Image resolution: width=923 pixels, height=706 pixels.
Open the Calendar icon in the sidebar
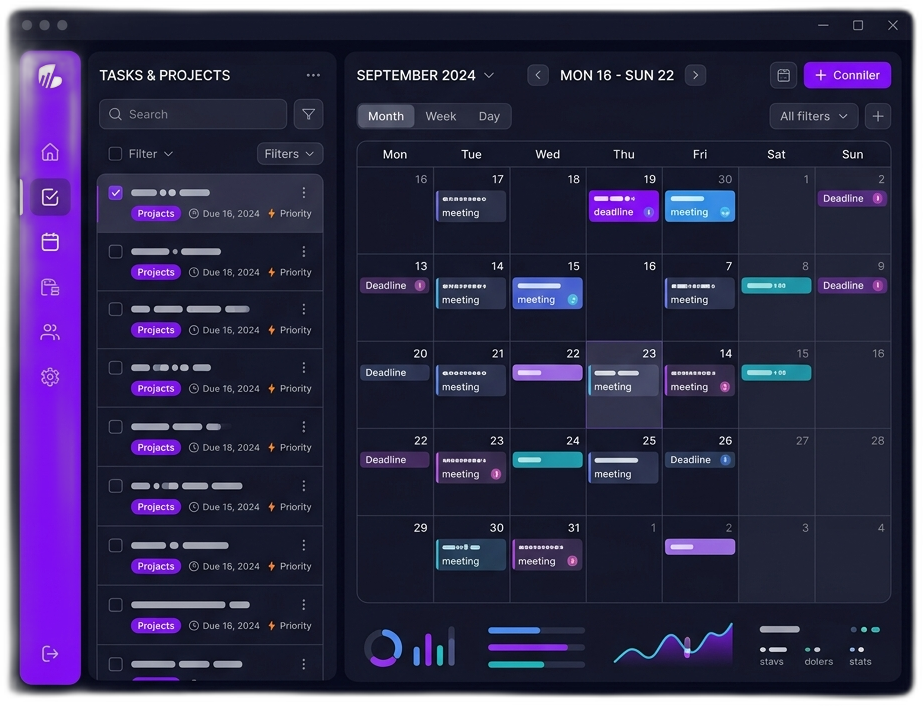50,242
